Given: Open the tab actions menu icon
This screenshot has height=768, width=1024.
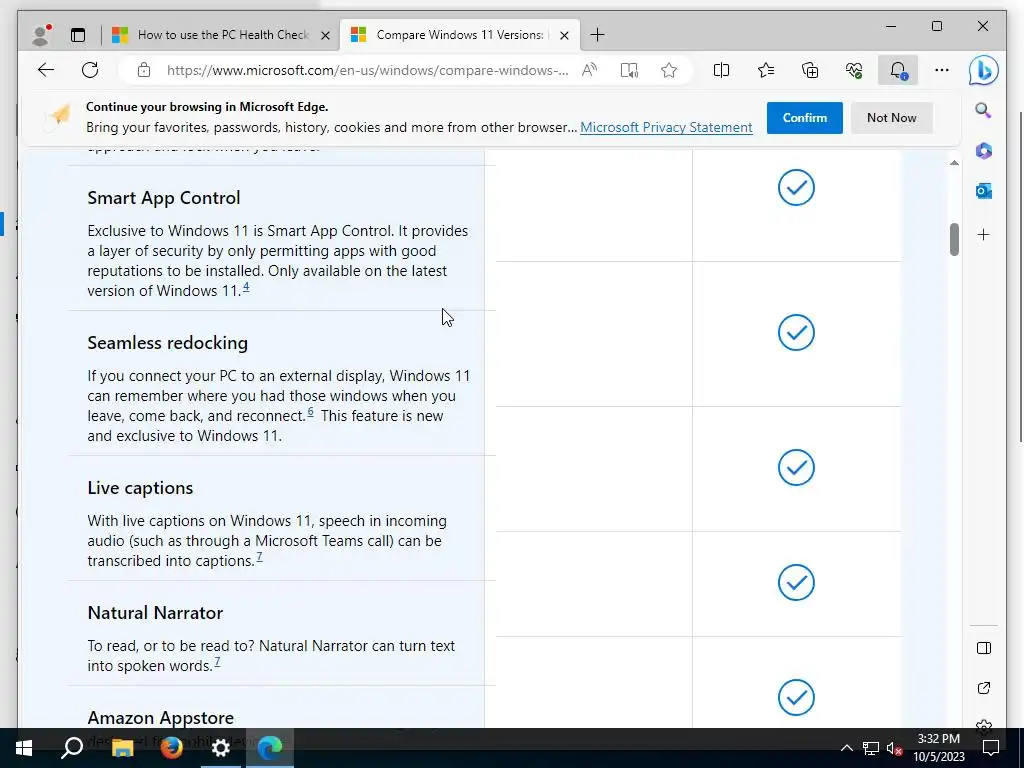Looking at the screenshot, I should click(78, 35).
